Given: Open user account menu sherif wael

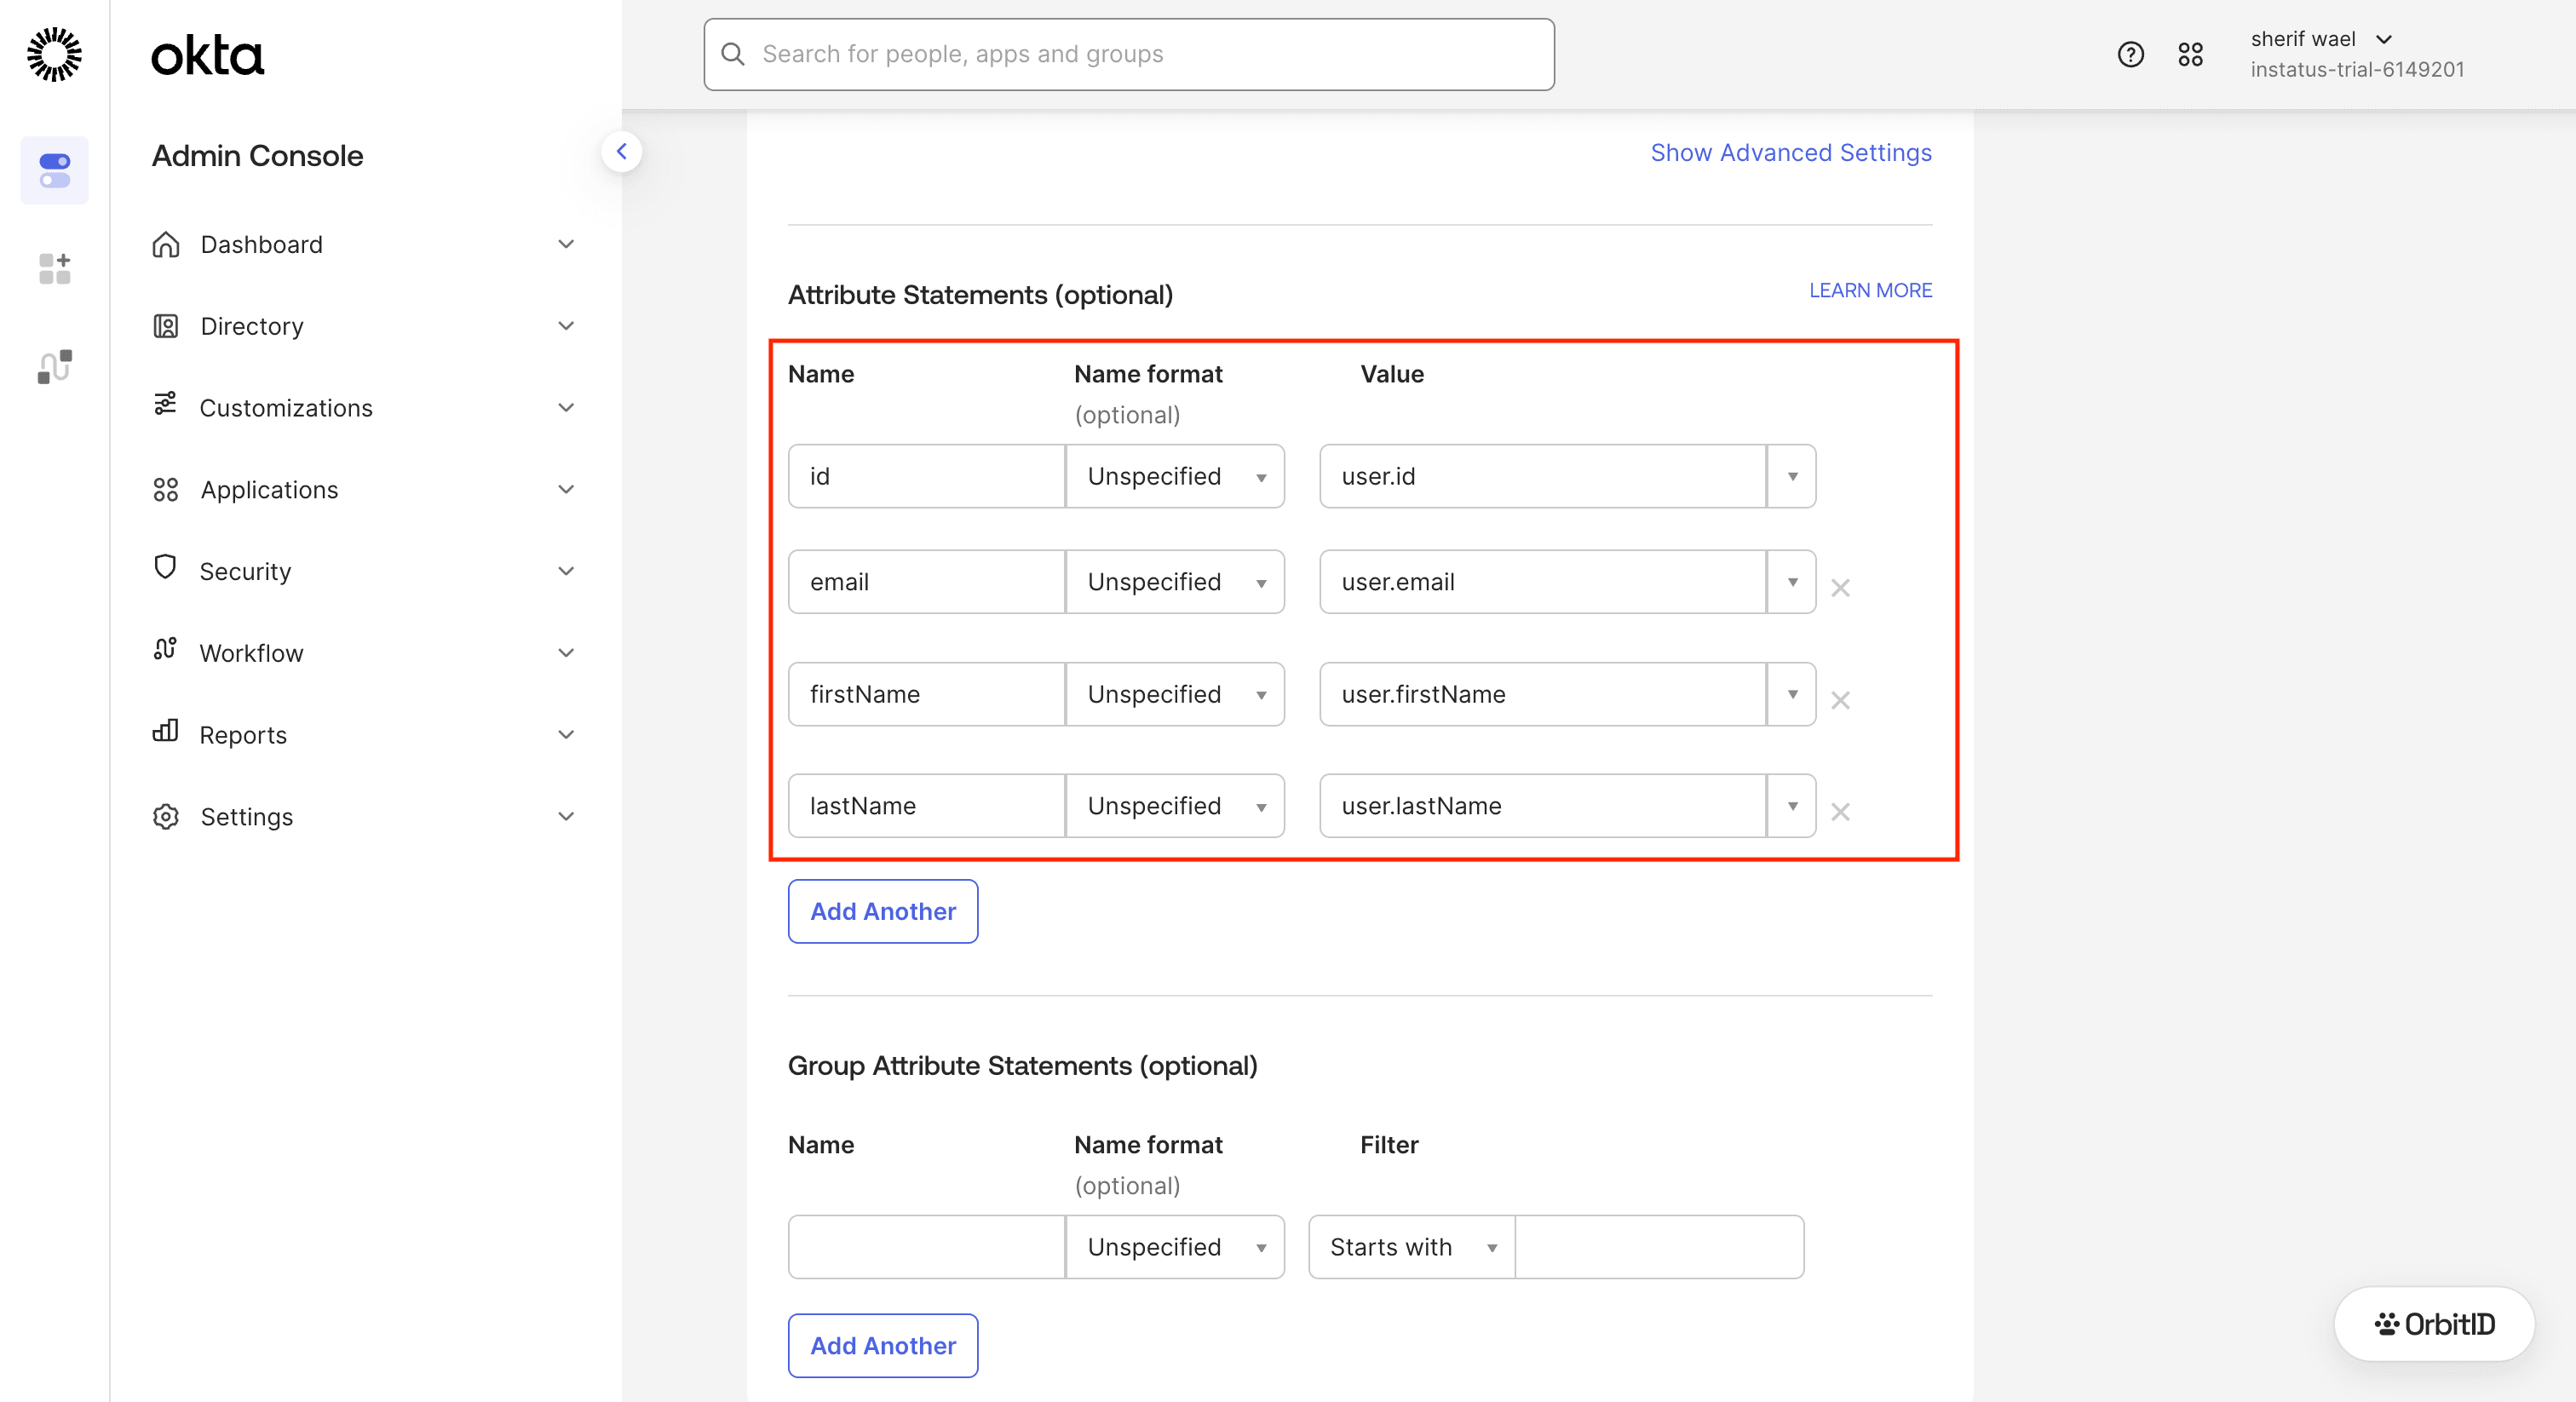Looking at the screenshot, I should click(x=2322, y=39).
